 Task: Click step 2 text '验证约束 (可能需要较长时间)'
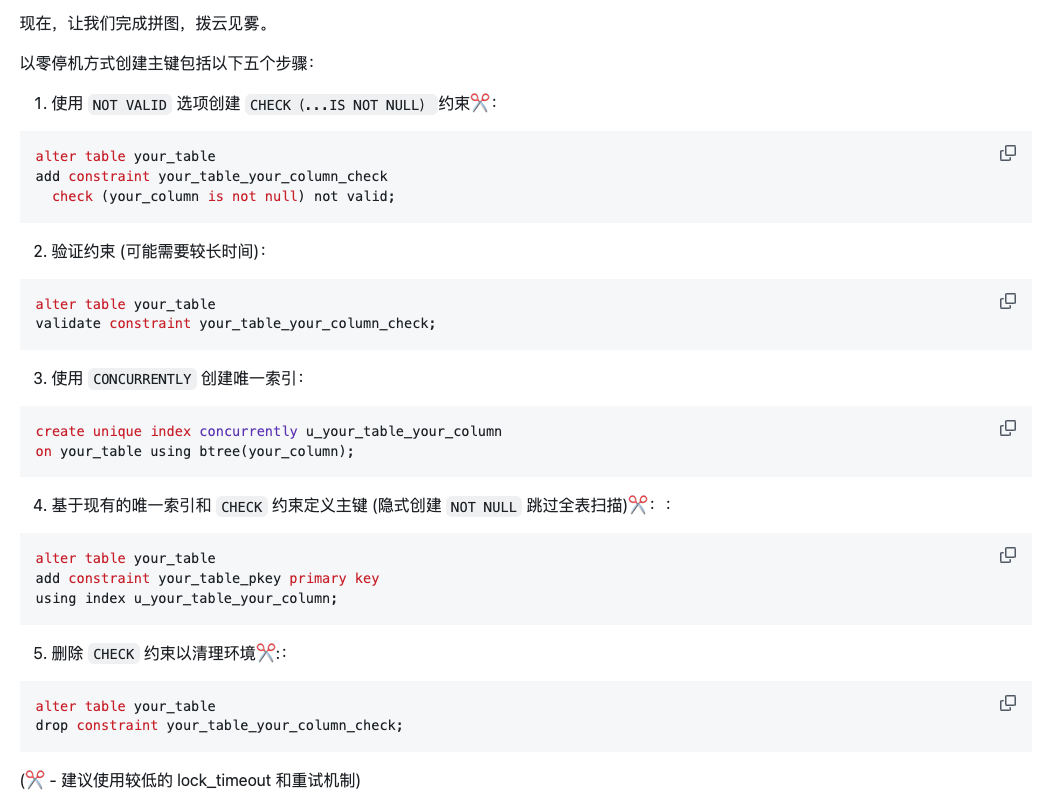click(155, 251)
